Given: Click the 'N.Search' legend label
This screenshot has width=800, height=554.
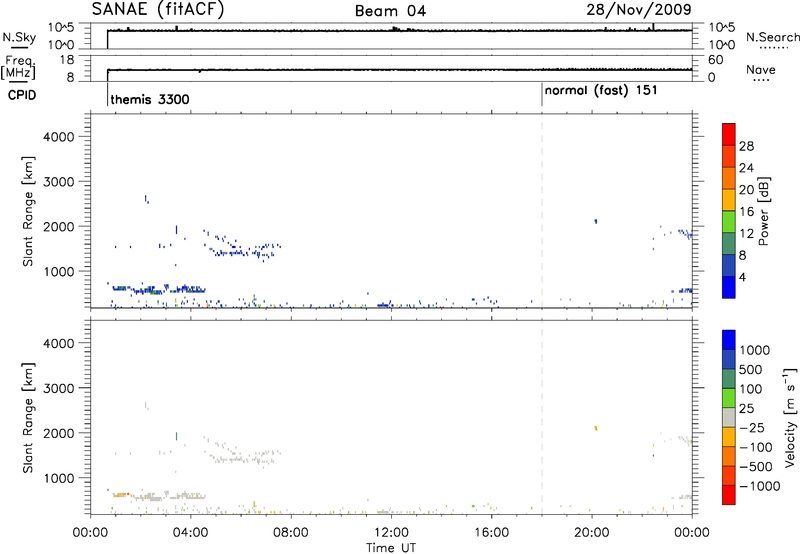Looking at the screenshot, I should click(772, 37).
